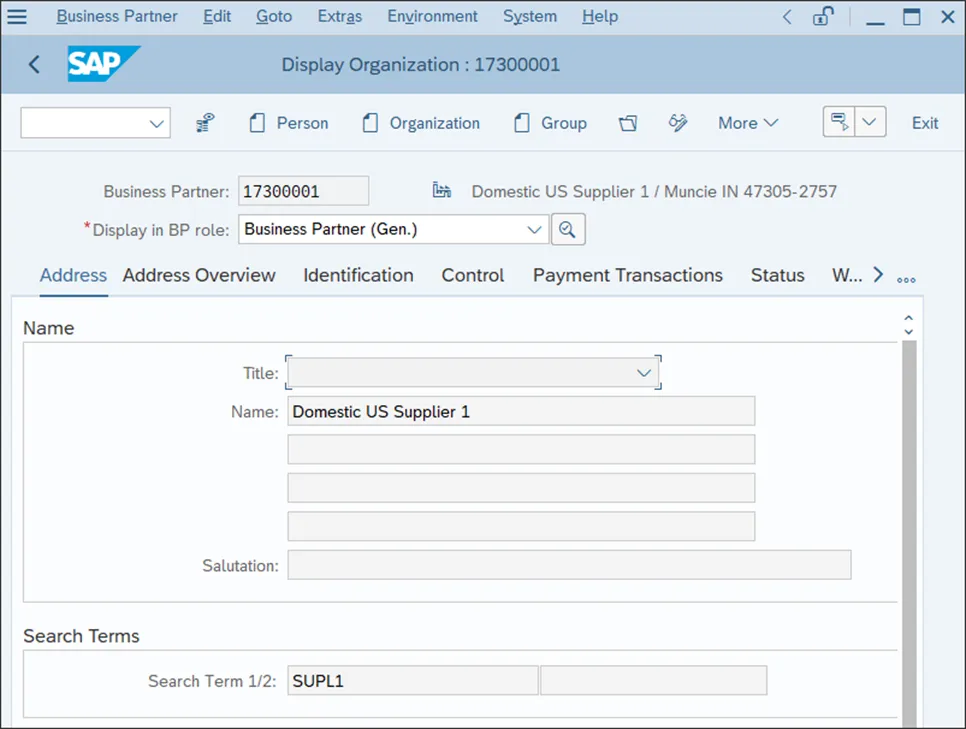
Task: Click the Search Term 1 field containing SUPL1
Action: tap(413, 680)
